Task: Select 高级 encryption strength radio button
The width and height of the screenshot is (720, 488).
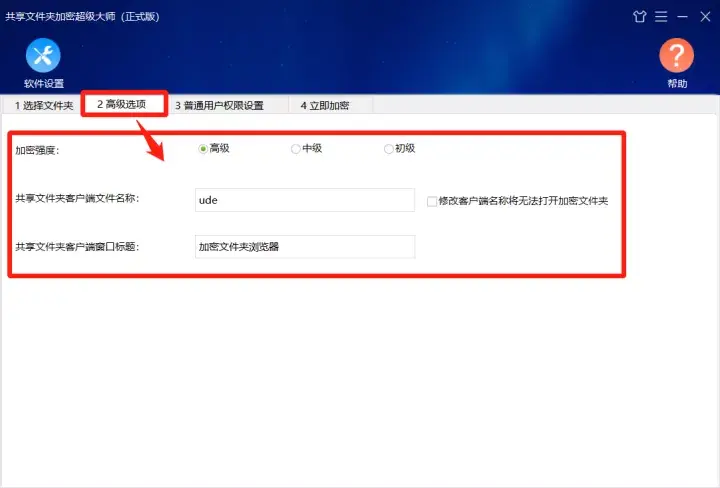Action: tap(203, 149)
